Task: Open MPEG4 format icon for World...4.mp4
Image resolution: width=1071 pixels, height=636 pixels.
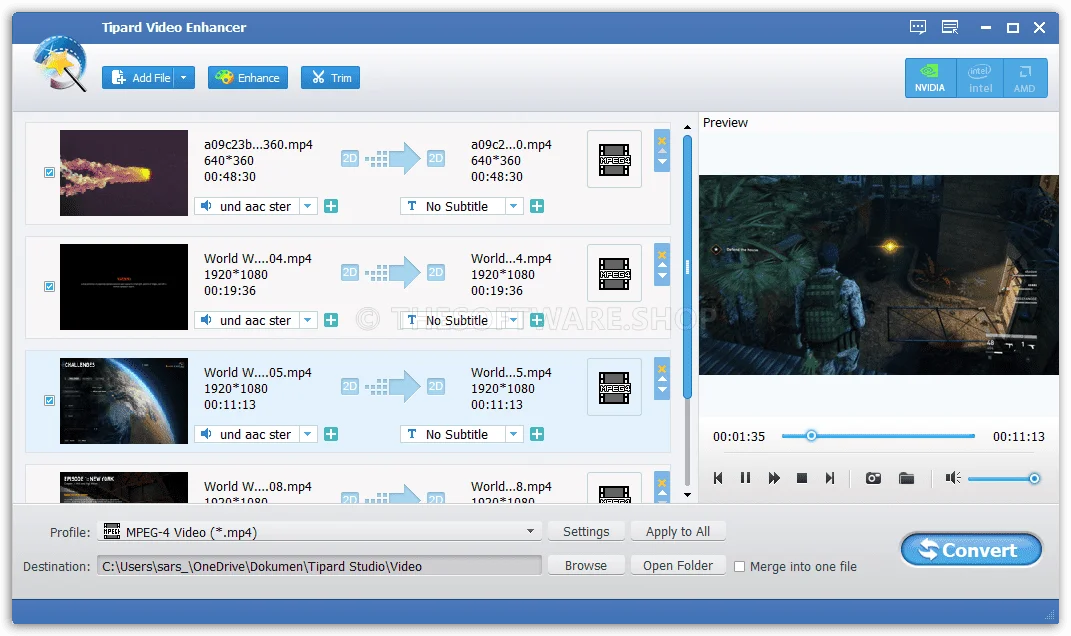Action: point(614,273)
